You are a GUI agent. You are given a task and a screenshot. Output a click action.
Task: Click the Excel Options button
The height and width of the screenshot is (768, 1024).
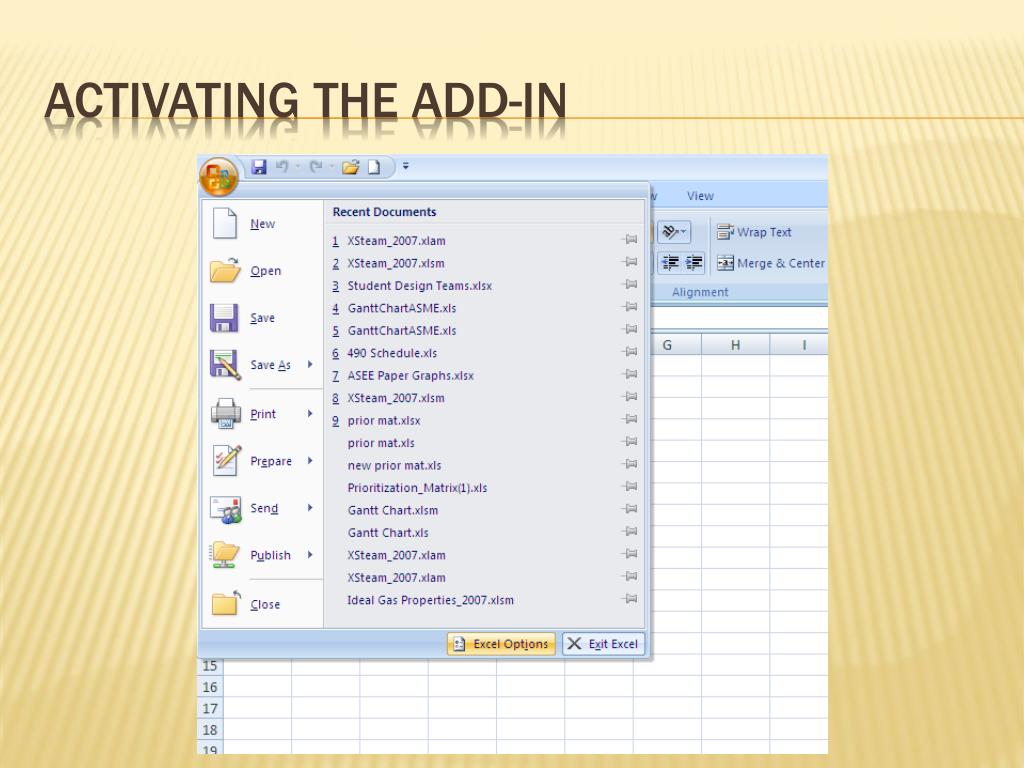502,644
